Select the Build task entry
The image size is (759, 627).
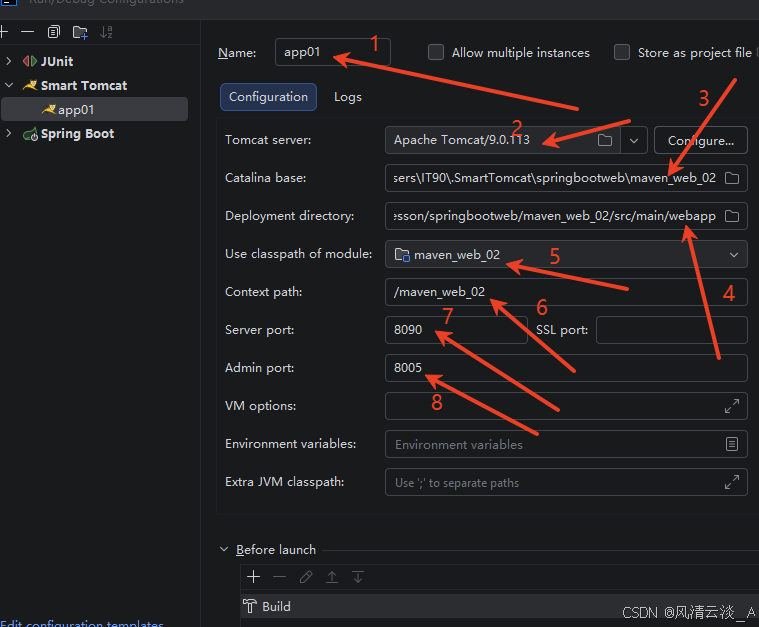click(500, 606)
